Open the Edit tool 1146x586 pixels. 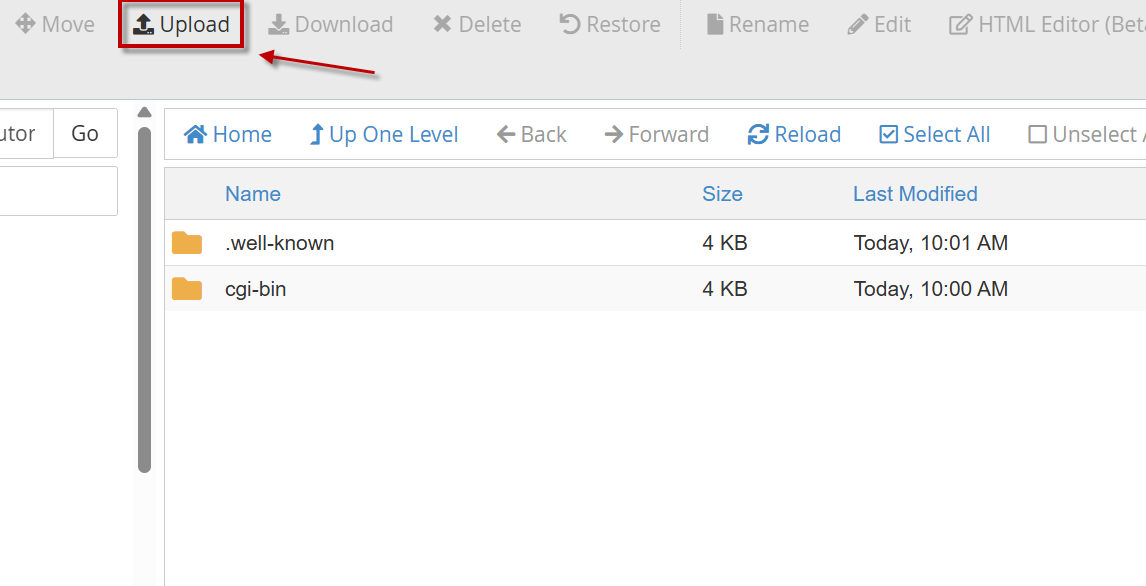(x=879, y=25)
